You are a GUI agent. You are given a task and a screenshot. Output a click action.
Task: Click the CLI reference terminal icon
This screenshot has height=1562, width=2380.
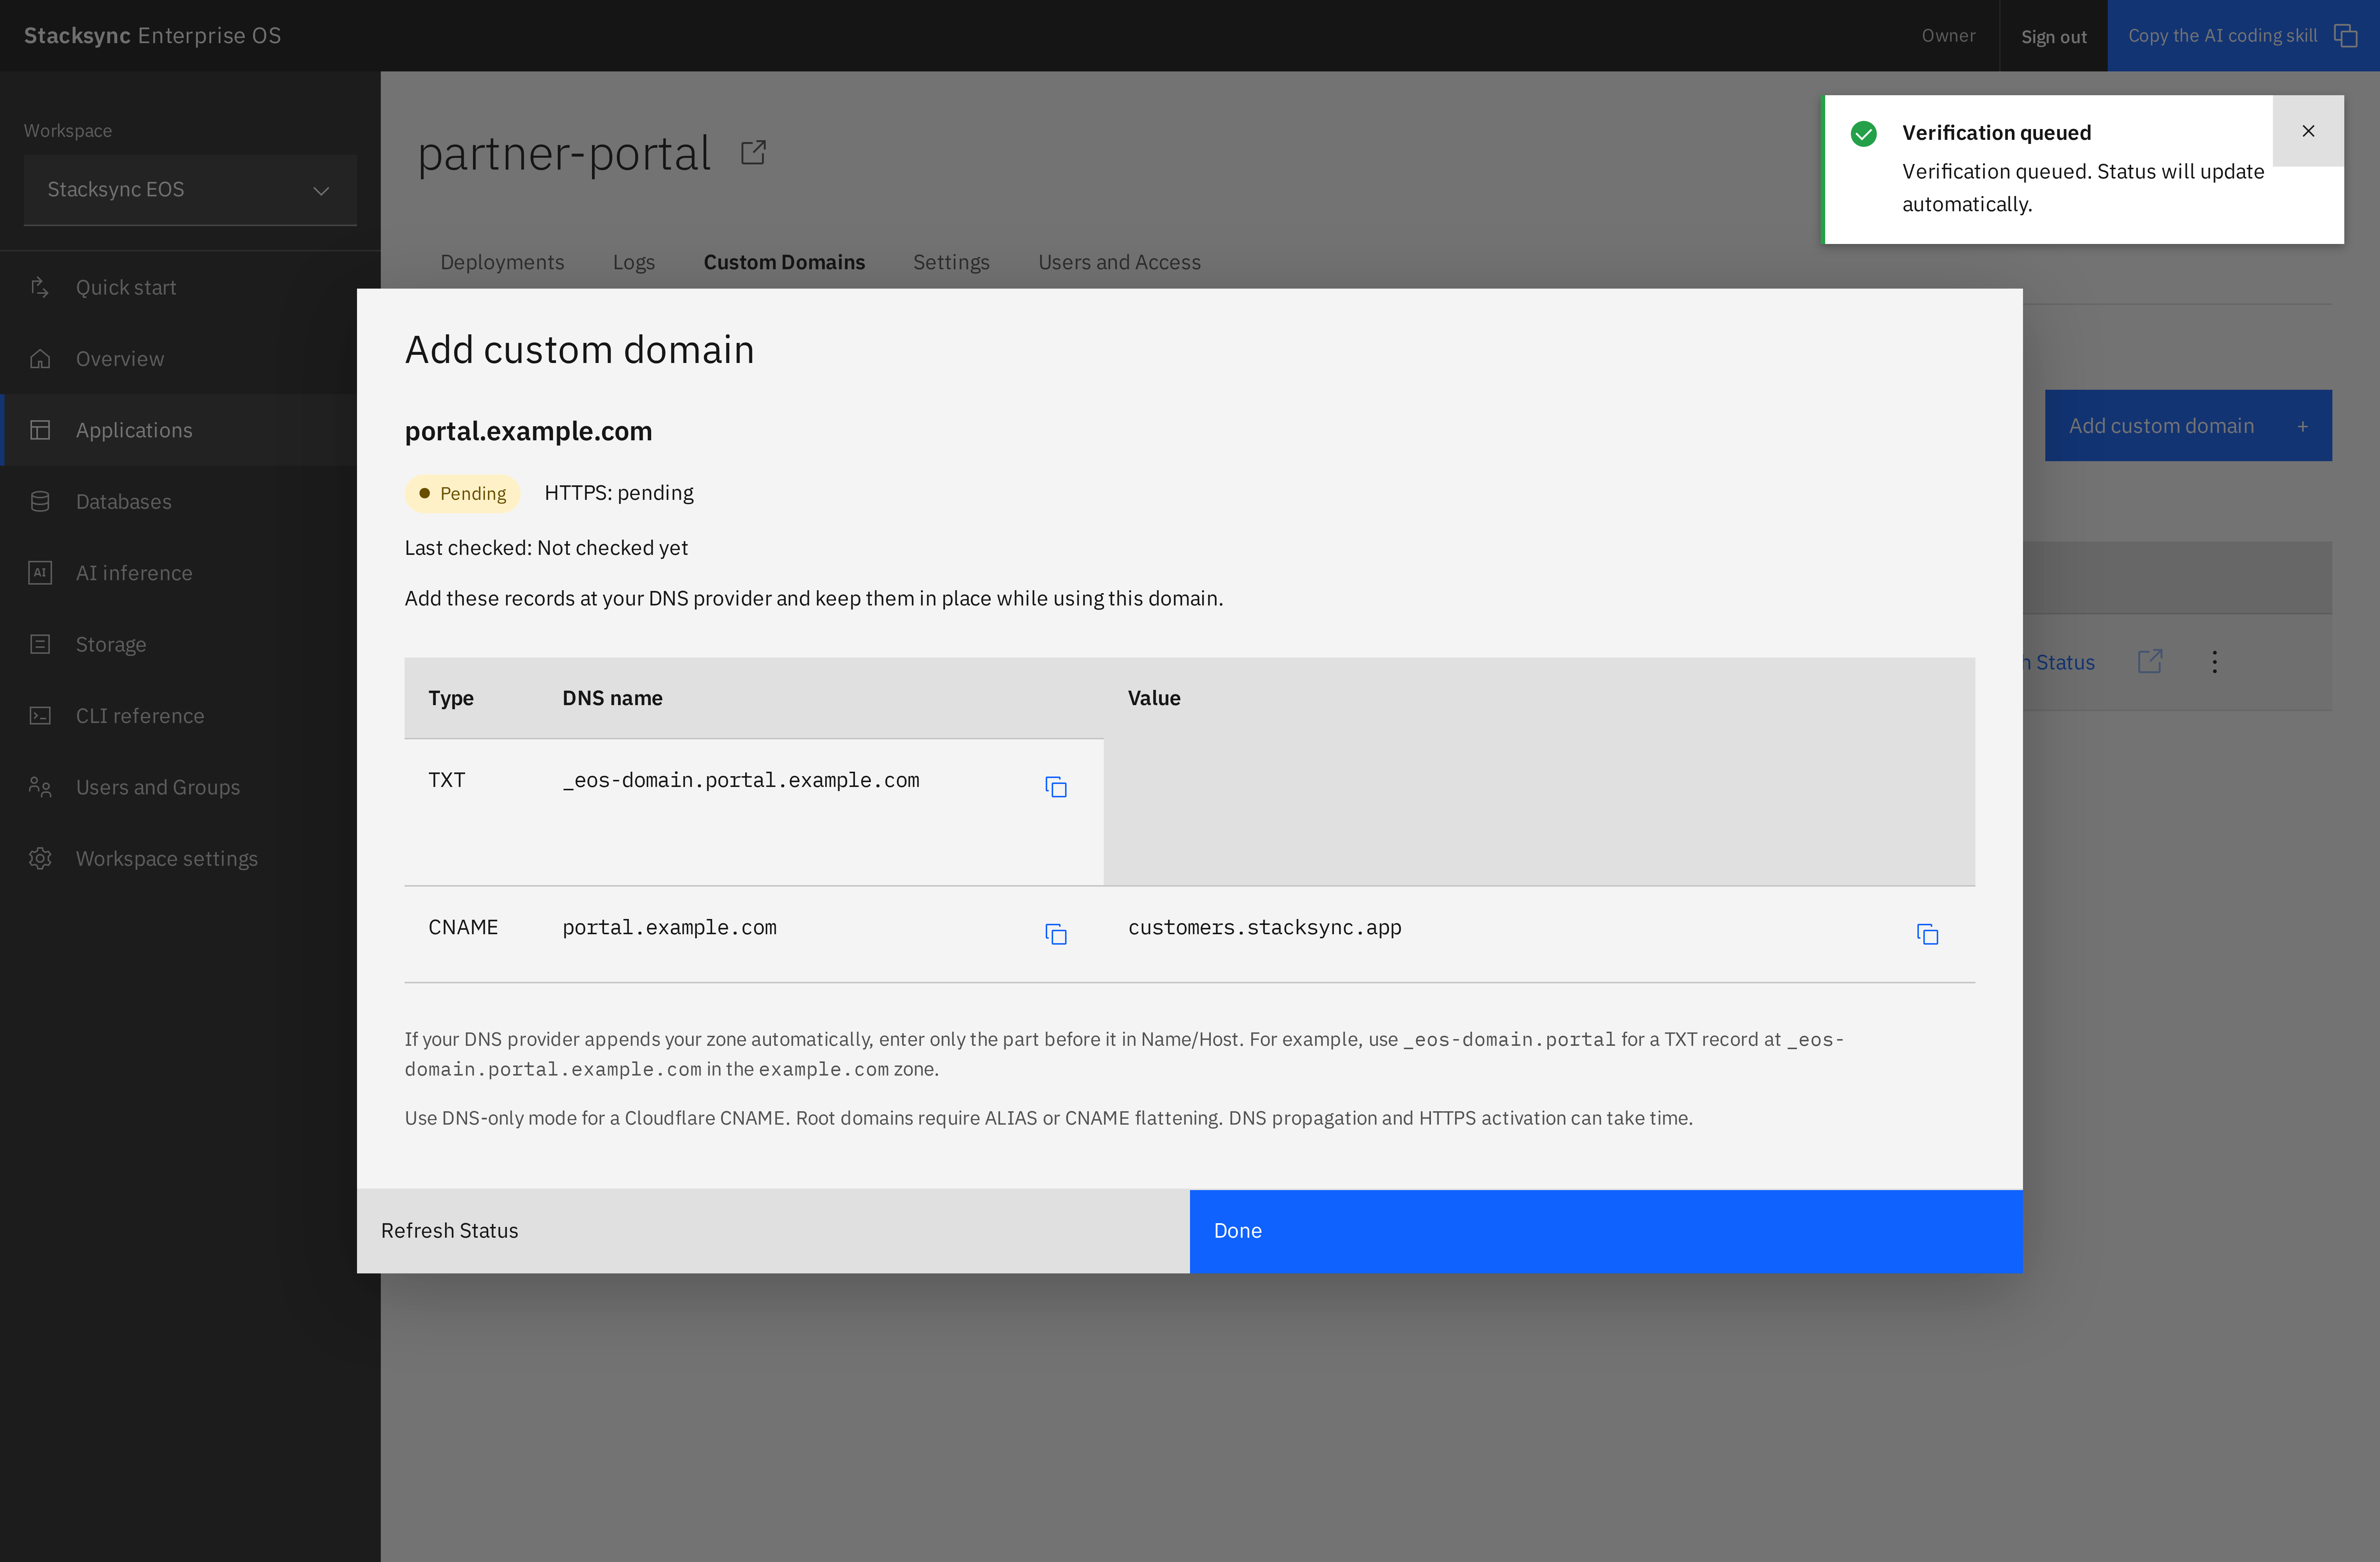[40, 716]
